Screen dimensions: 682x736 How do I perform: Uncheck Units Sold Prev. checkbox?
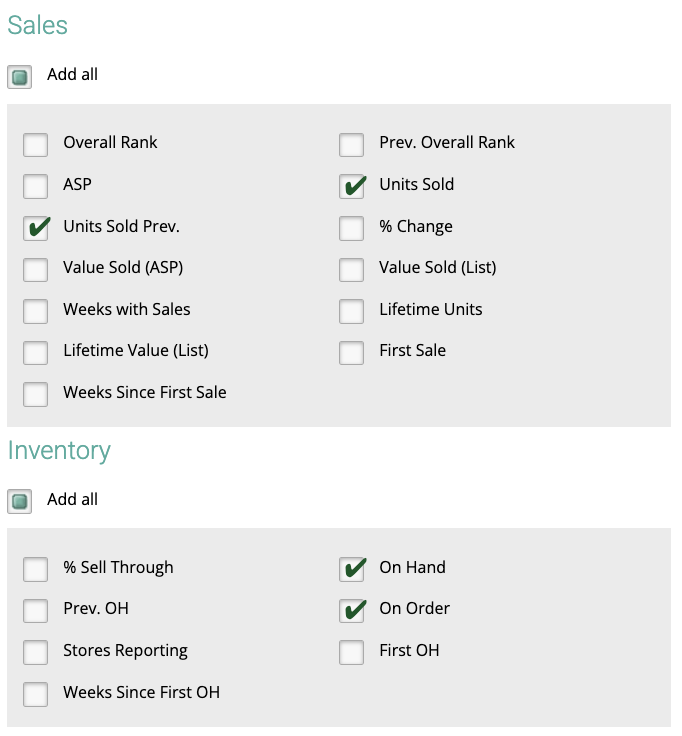point(35,228)
